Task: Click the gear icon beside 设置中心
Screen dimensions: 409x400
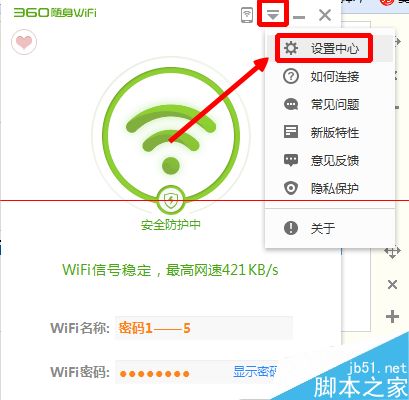Action: click(291, 48)
